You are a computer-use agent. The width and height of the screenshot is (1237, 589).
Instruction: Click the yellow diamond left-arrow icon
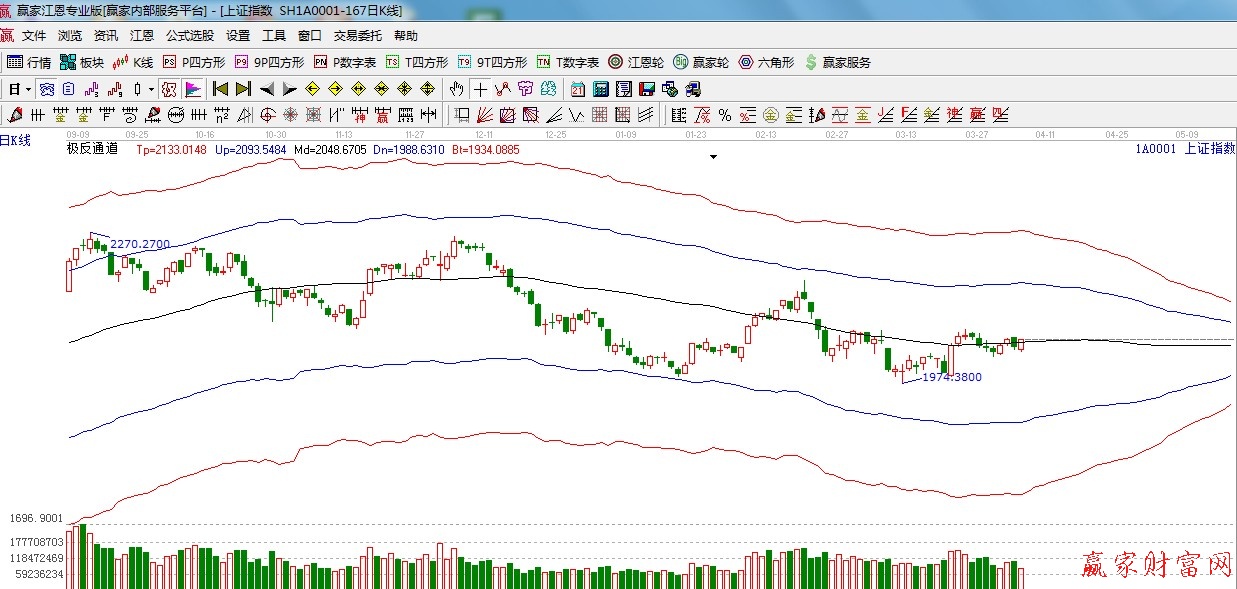[x=312, y=89]
